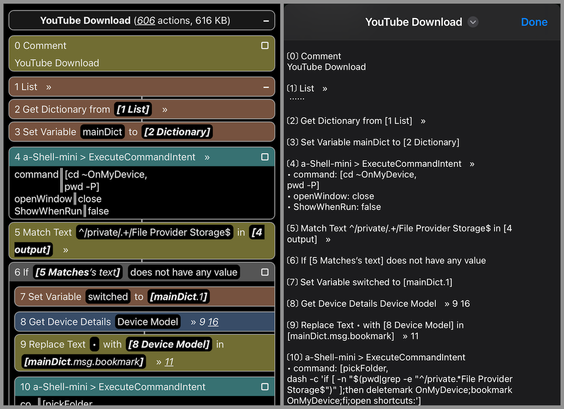Expand the 1 List chevron in left panel
This screenshot has width=564, height=409.
[x=49, y=87]
